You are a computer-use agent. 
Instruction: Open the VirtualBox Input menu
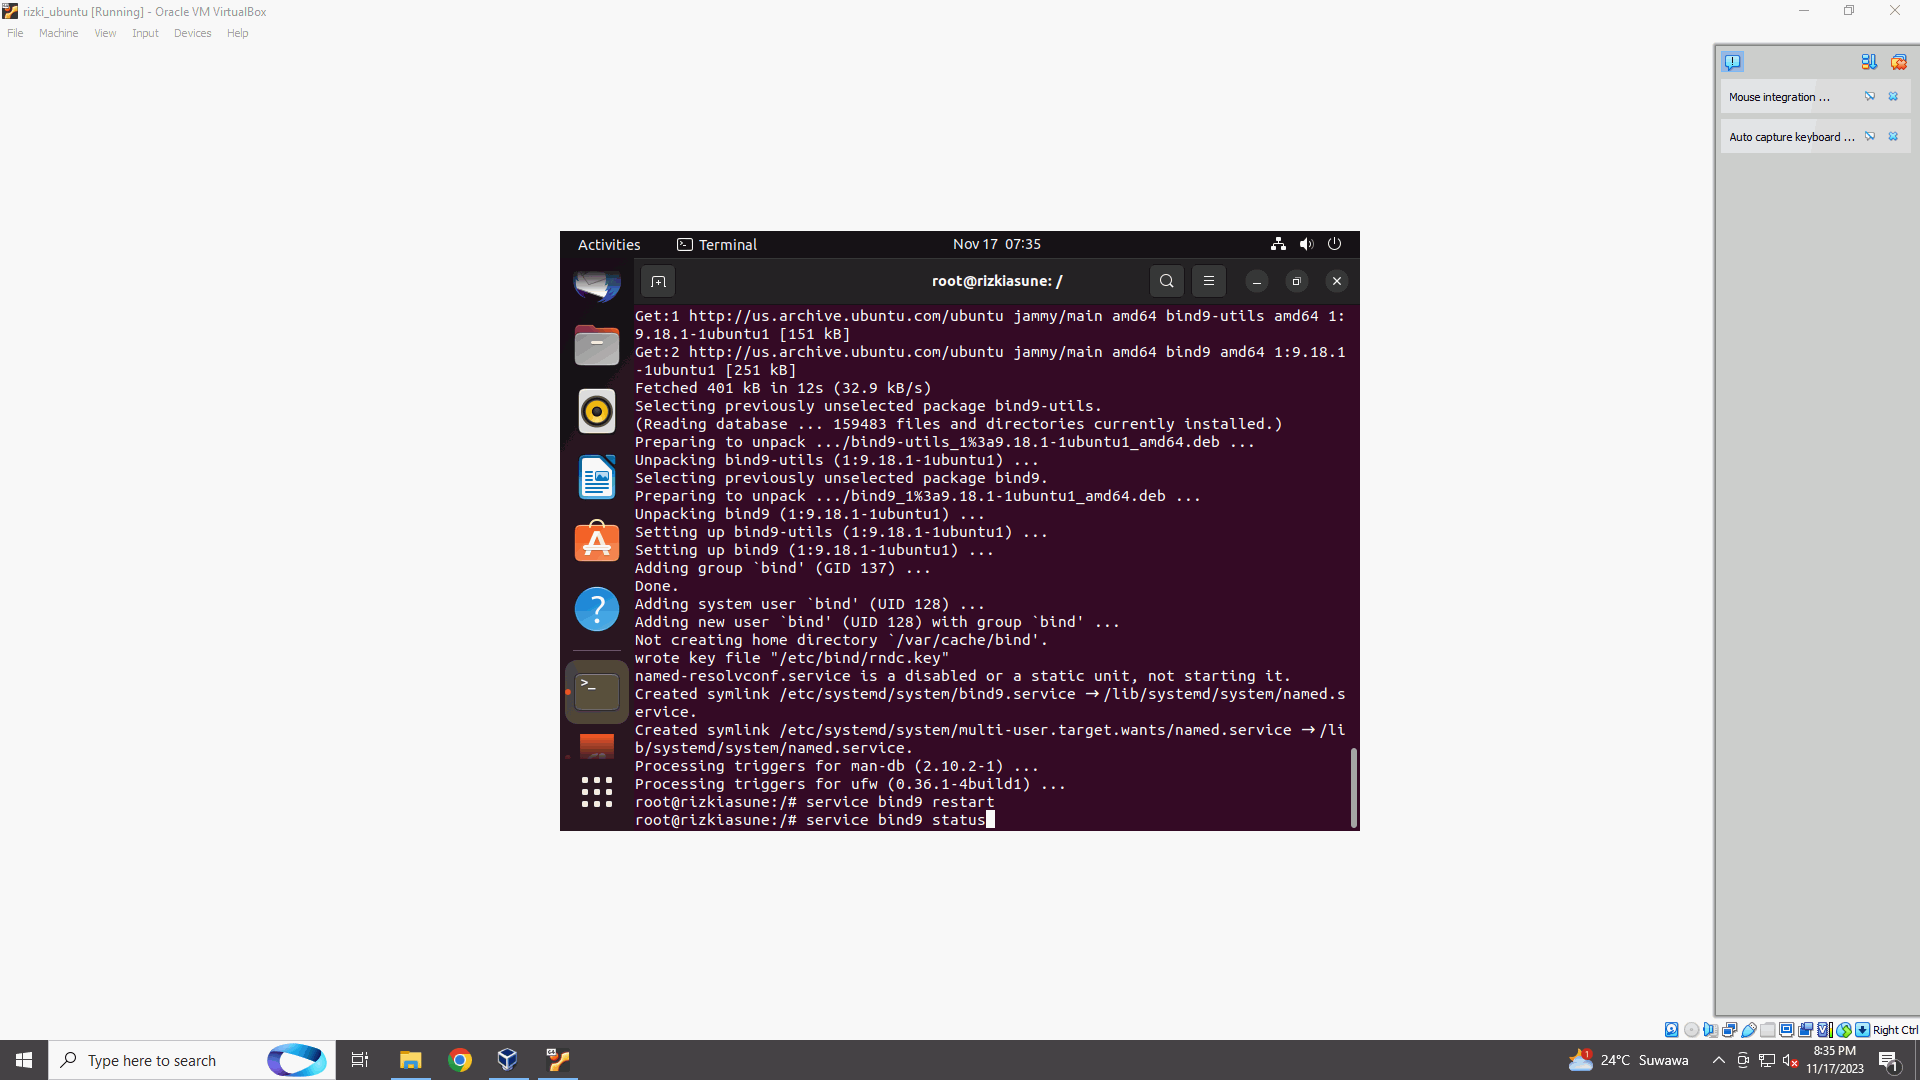145,33
